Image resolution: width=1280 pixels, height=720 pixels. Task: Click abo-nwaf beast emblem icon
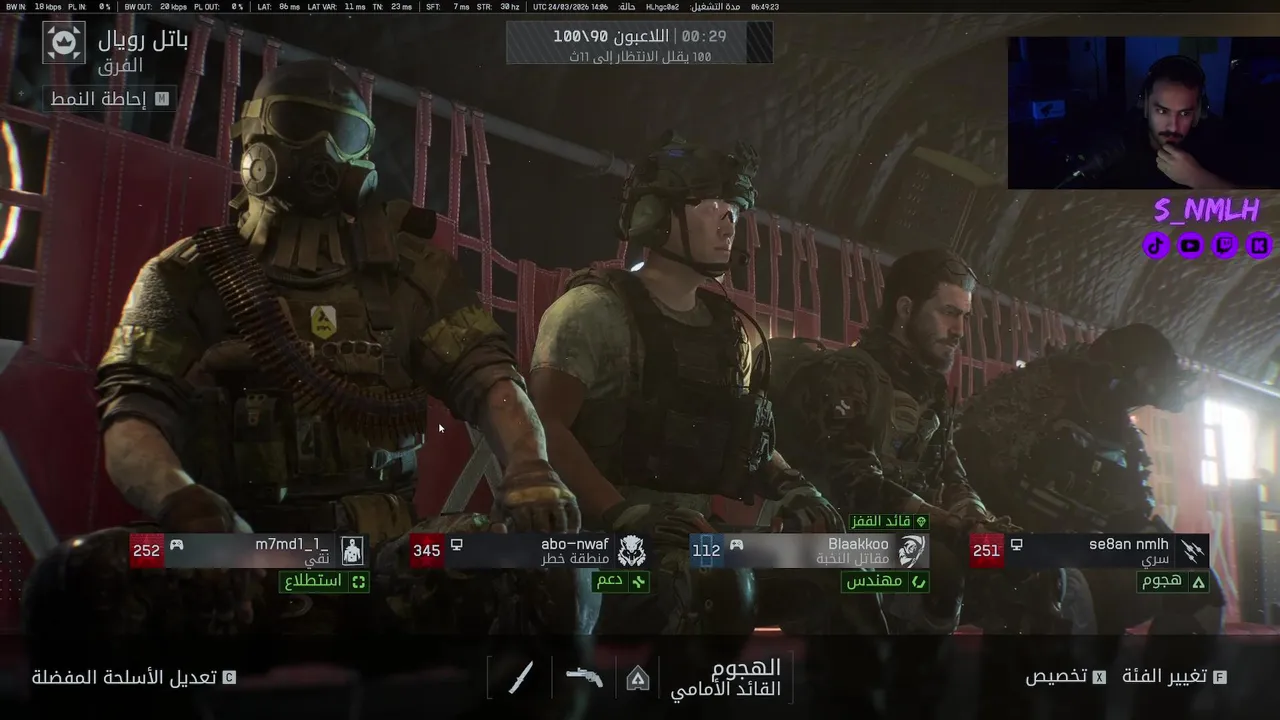point(631,551)
